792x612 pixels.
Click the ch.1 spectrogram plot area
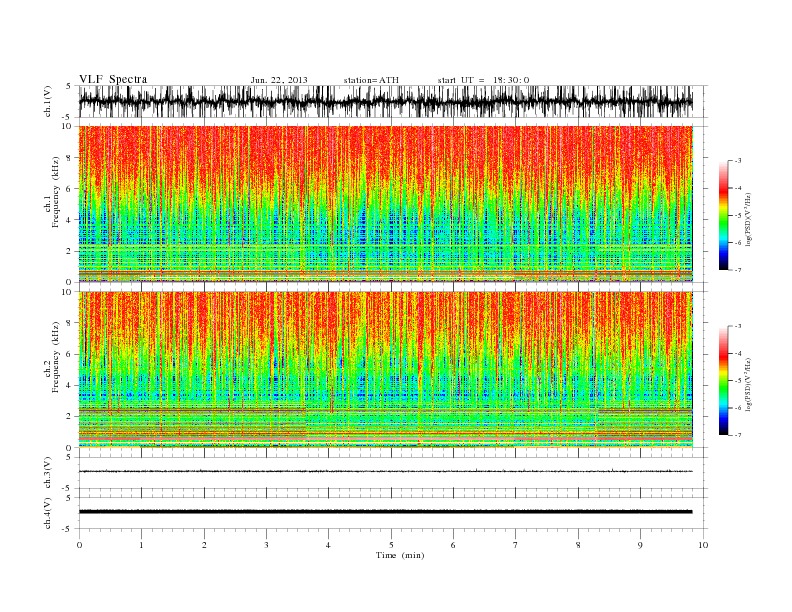pyautogui.click(x=386, y=203)
